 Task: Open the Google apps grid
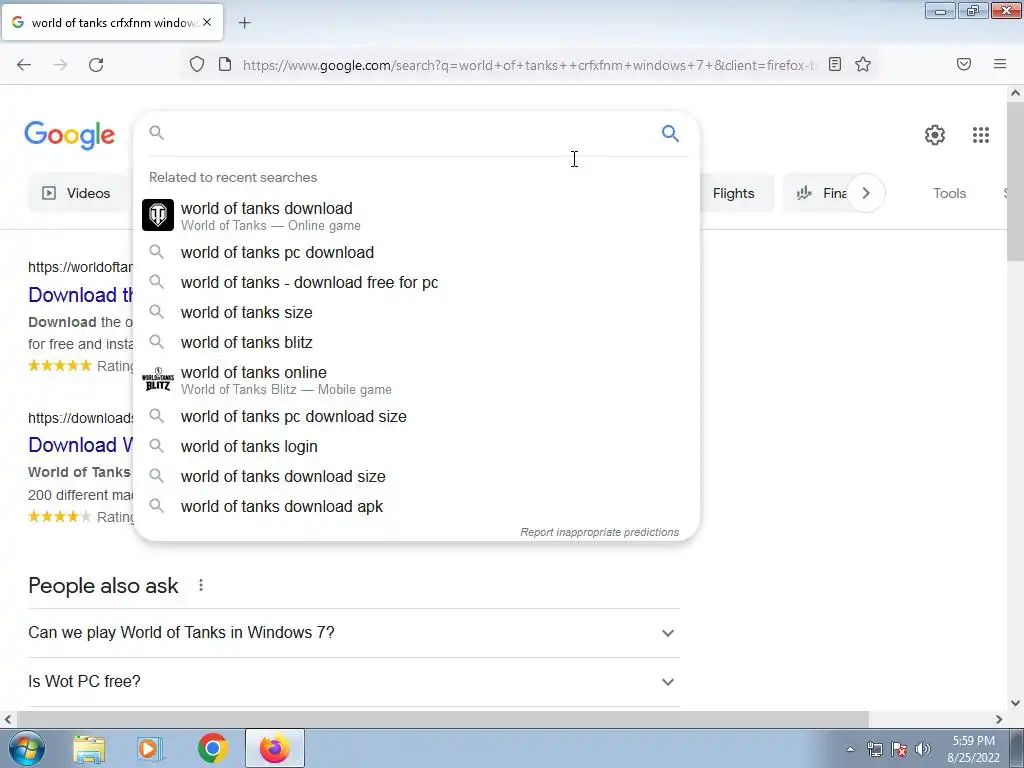click(980, 135)
